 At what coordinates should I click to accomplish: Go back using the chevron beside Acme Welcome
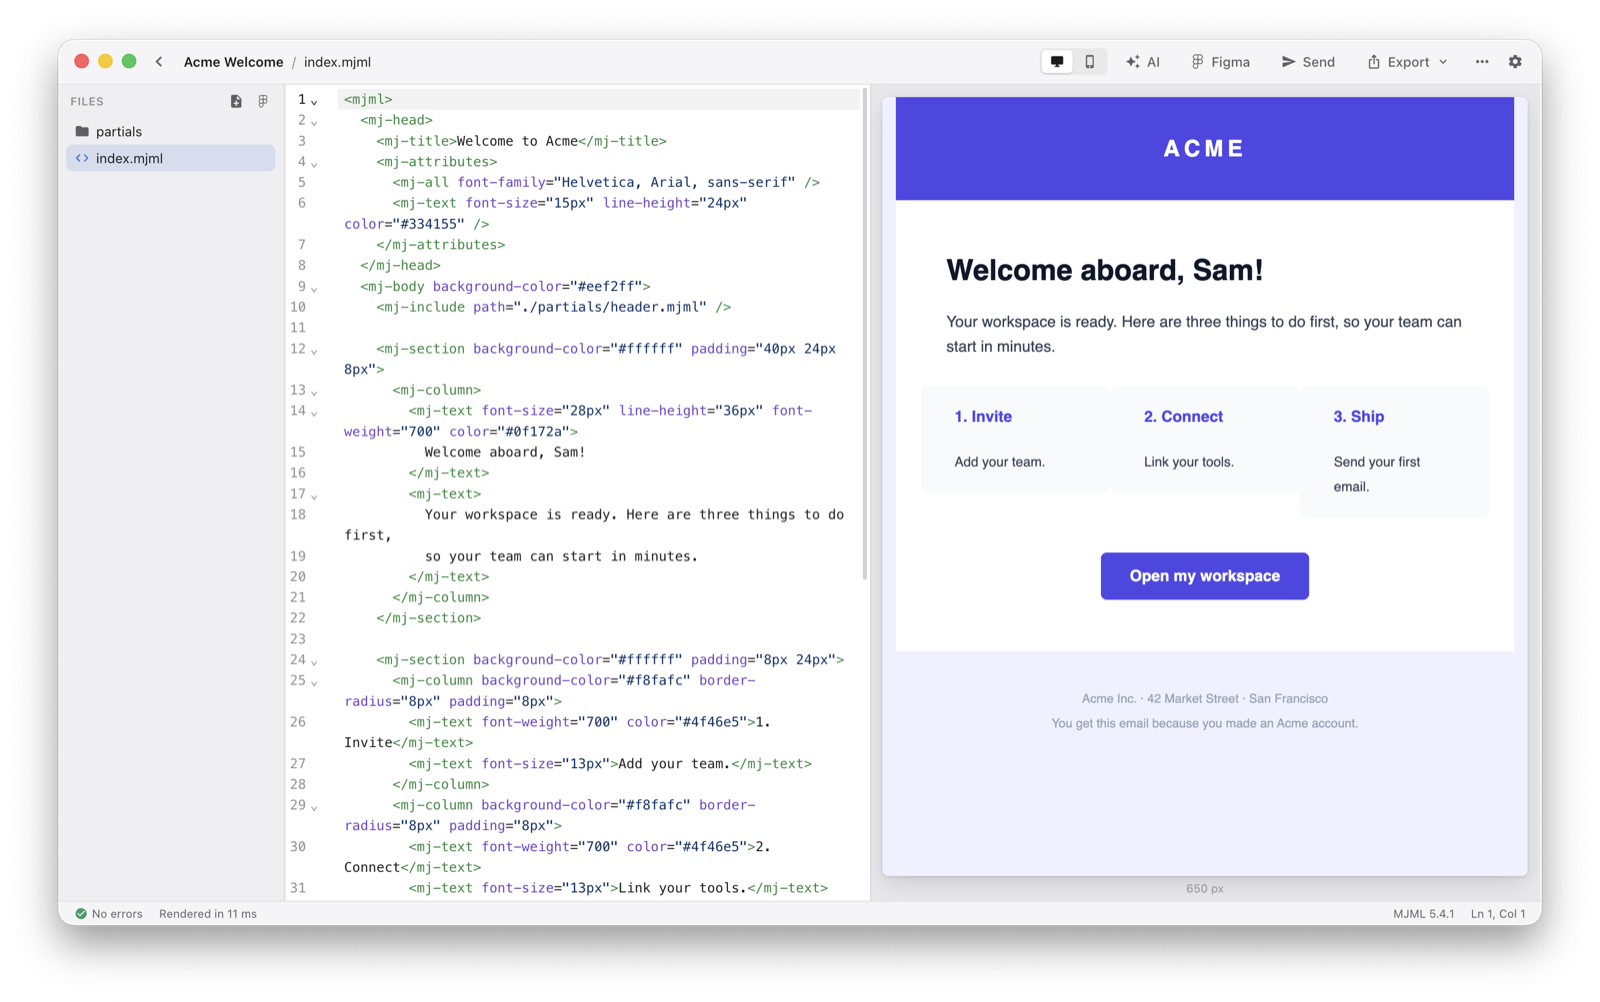pyautogui.click(x=159, y=62)
